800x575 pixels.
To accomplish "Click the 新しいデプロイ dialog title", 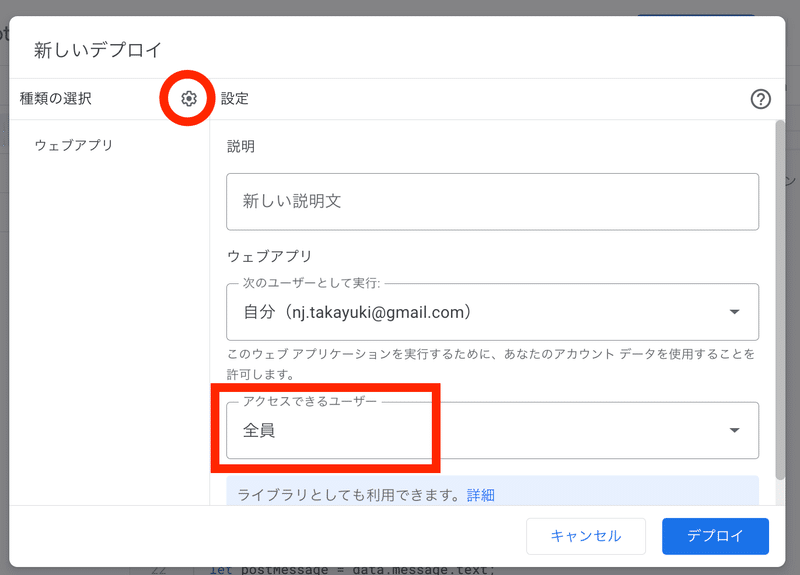I will point(98,50).
